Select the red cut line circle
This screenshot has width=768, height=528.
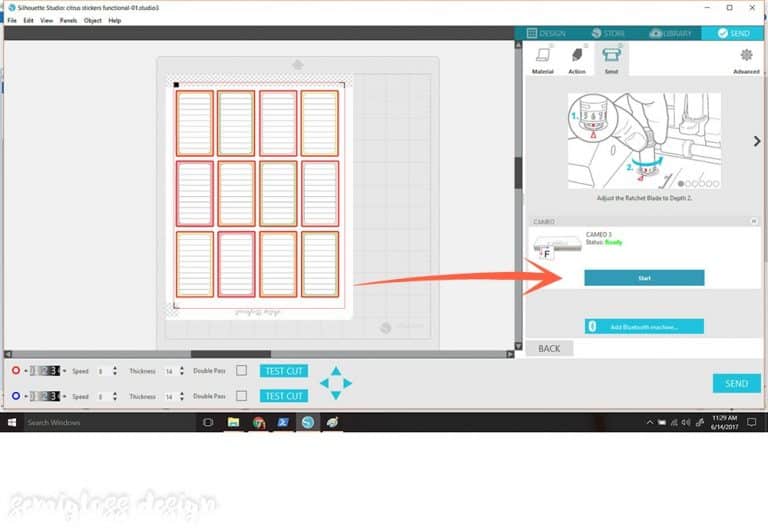[x=16, y=371]
